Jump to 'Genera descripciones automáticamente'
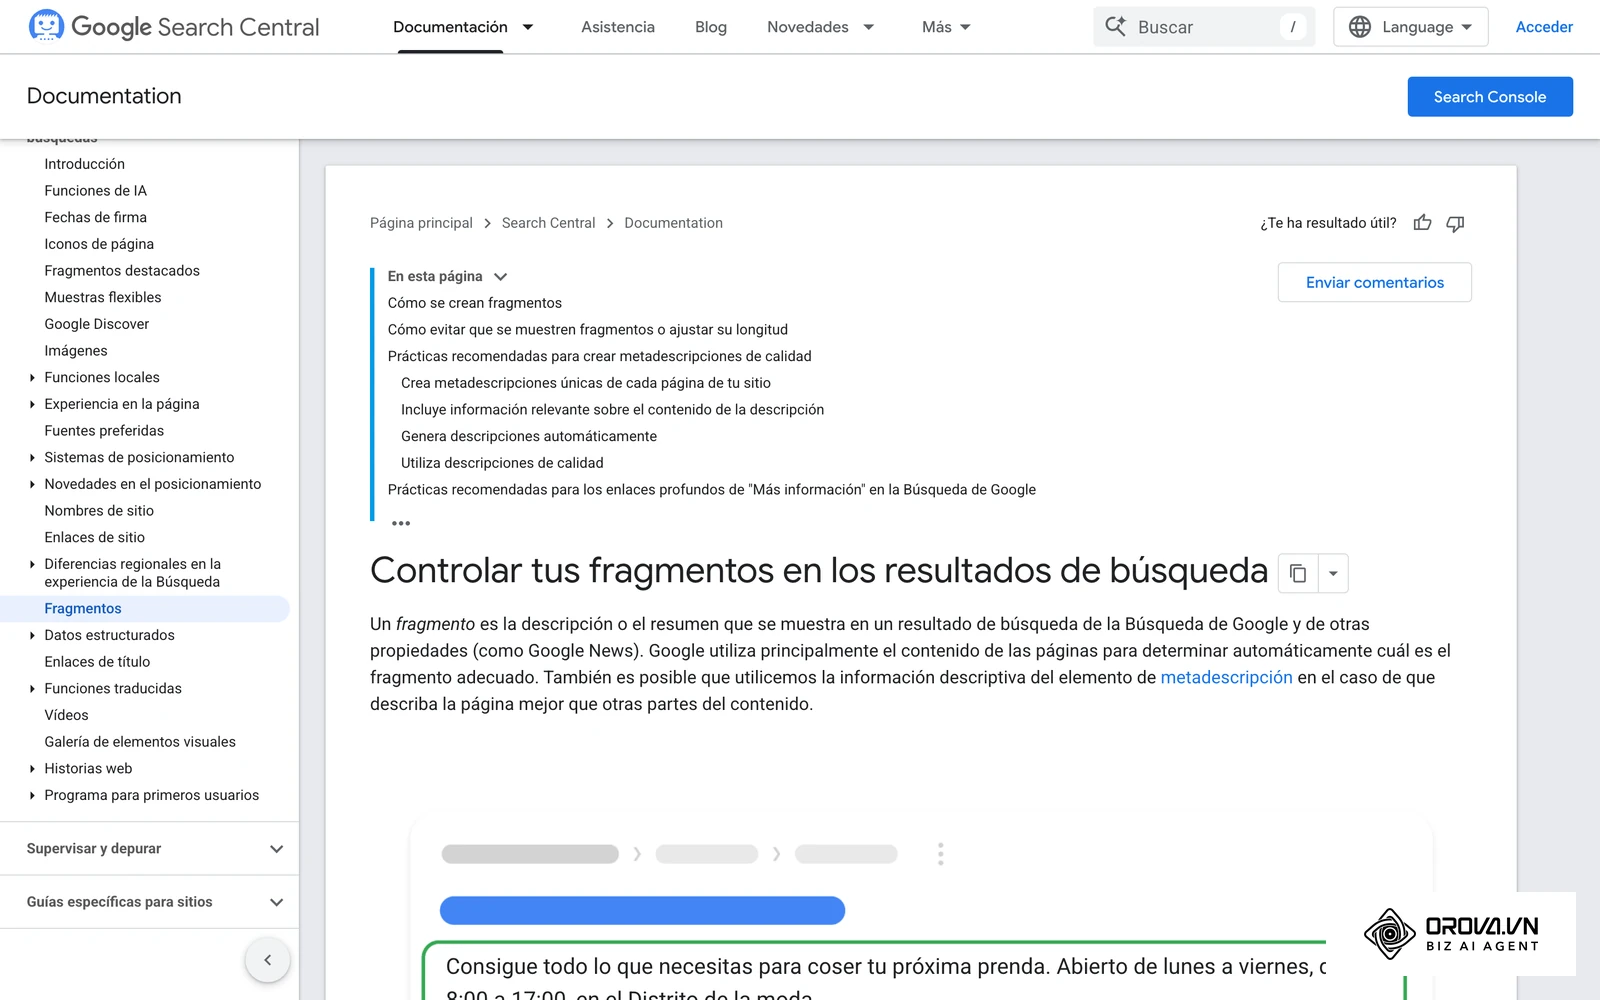 click(x=529, y=436)
